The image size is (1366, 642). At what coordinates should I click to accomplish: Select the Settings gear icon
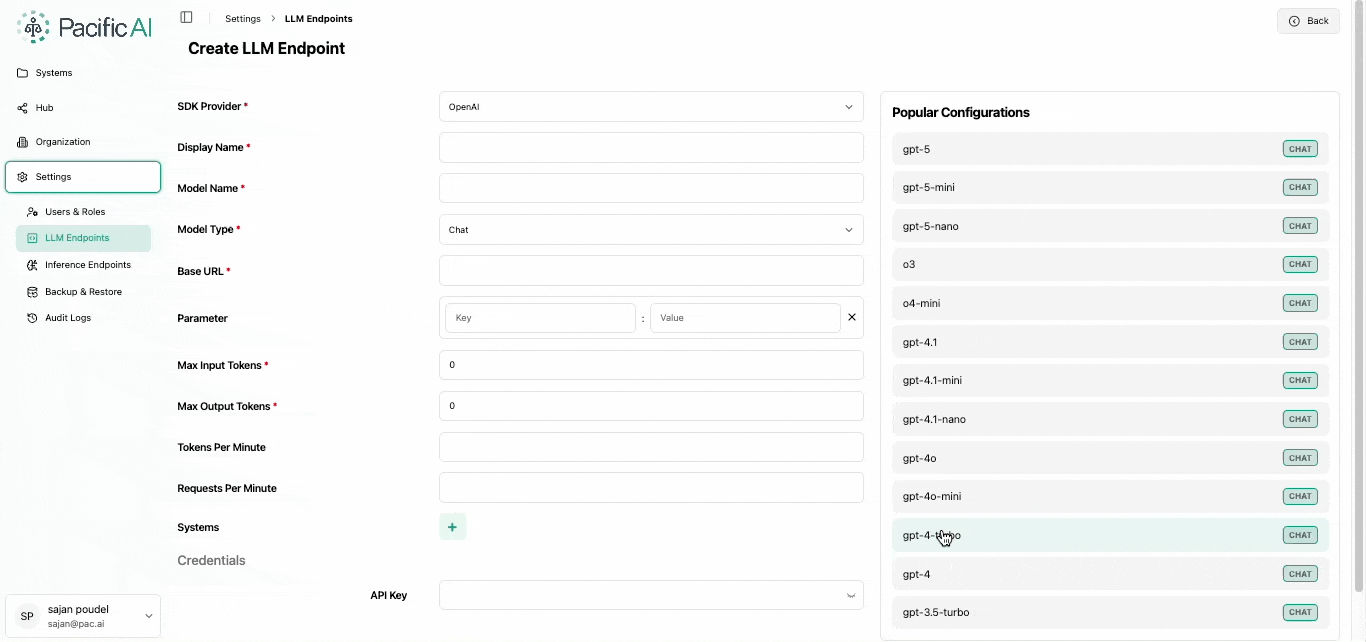tap(21, 176)
